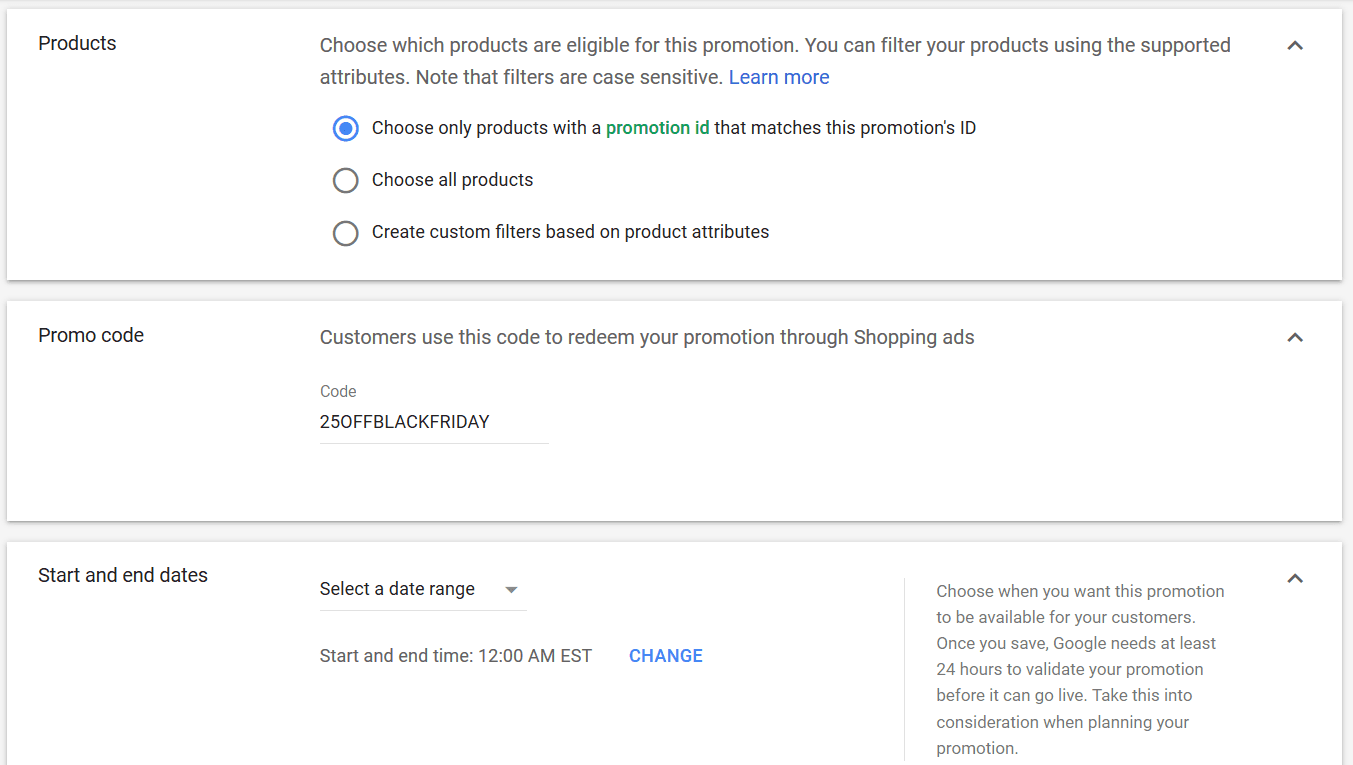
Task: Collapse the Products section with its chevron
Action: coord(1295,46)
